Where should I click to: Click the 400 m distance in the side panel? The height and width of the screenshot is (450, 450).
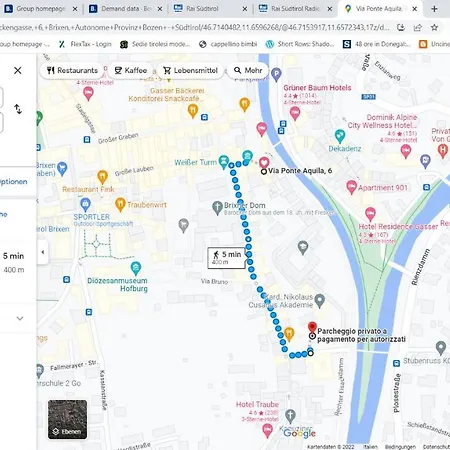tap(14, 270)
